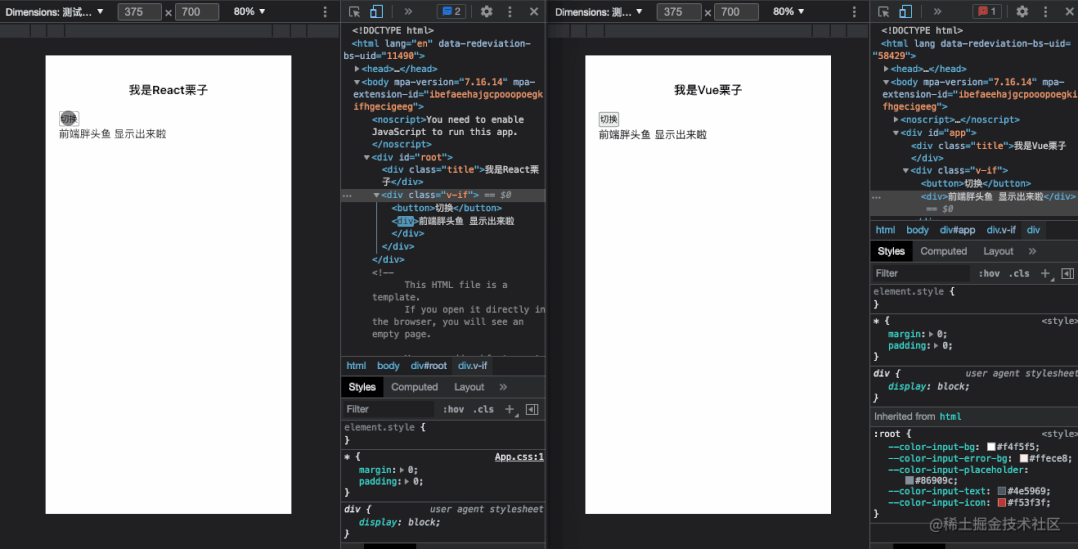Add new style rule in Vue Styles pane
The image size is (1078, 549).
click(x=1046, y=273)
